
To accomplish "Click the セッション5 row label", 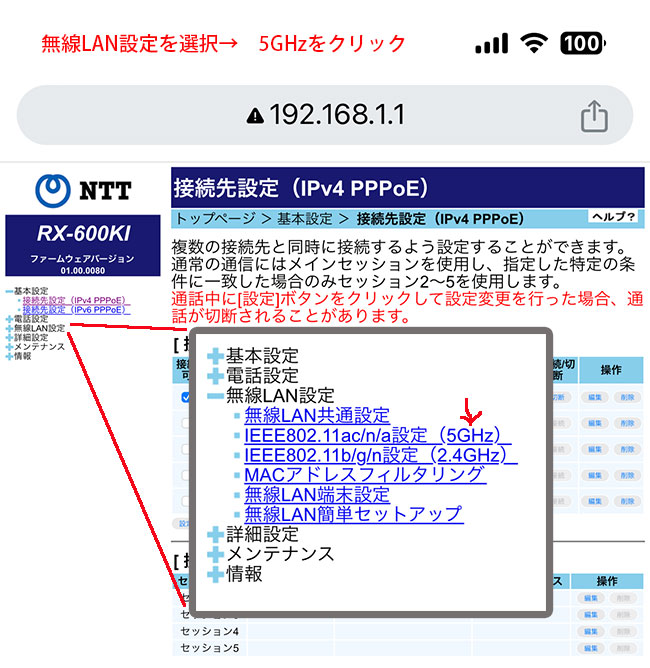I will coord(209,648).
